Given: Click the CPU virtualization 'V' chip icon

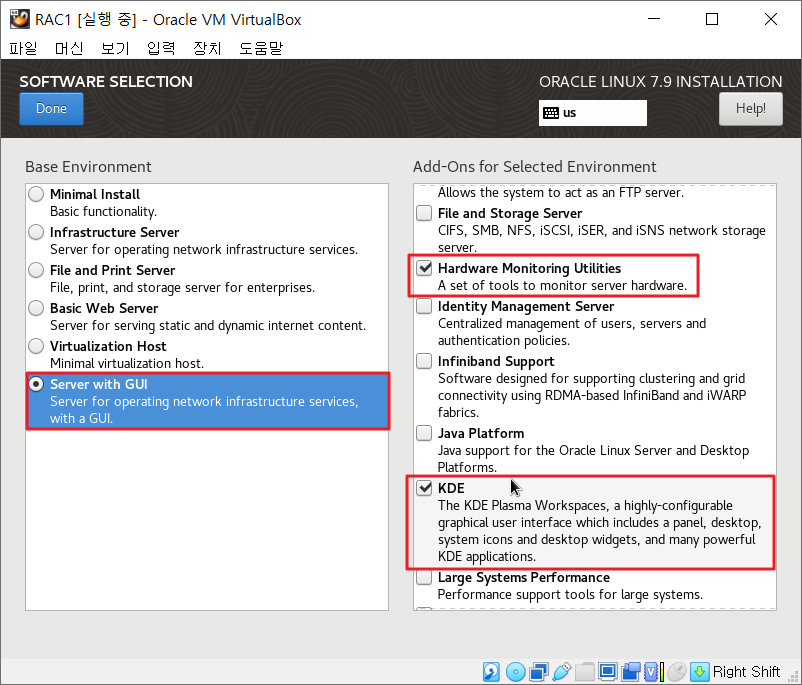Looking at the screenshot, I should [x=653, y=672].
